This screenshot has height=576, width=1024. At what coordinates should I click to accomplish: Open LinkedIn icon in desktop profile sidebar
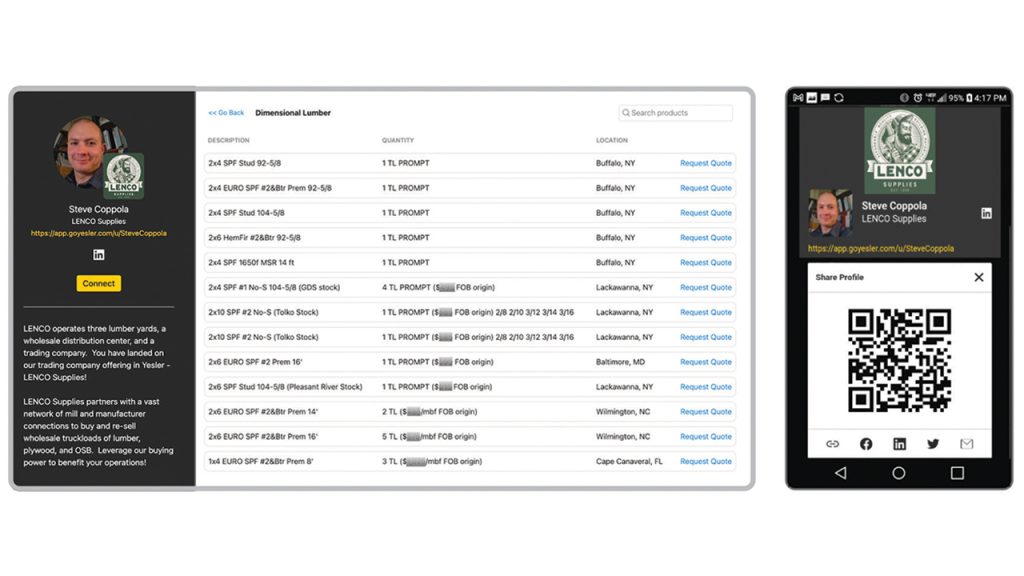pyautogui.click(x=99, y=255)
